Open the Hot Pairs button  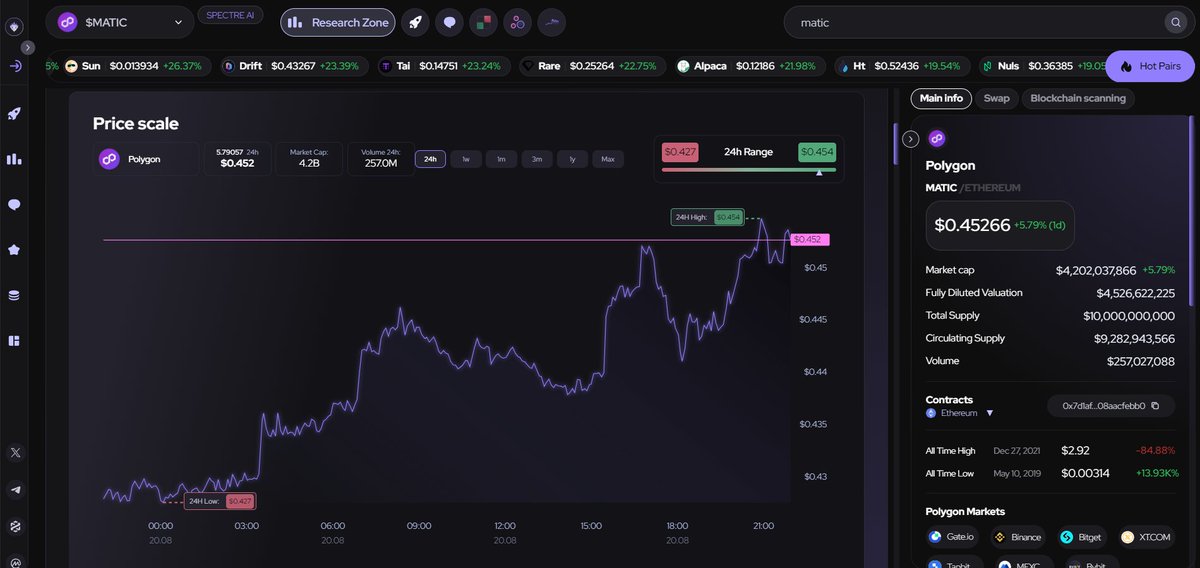click(x=1150, y=66)
